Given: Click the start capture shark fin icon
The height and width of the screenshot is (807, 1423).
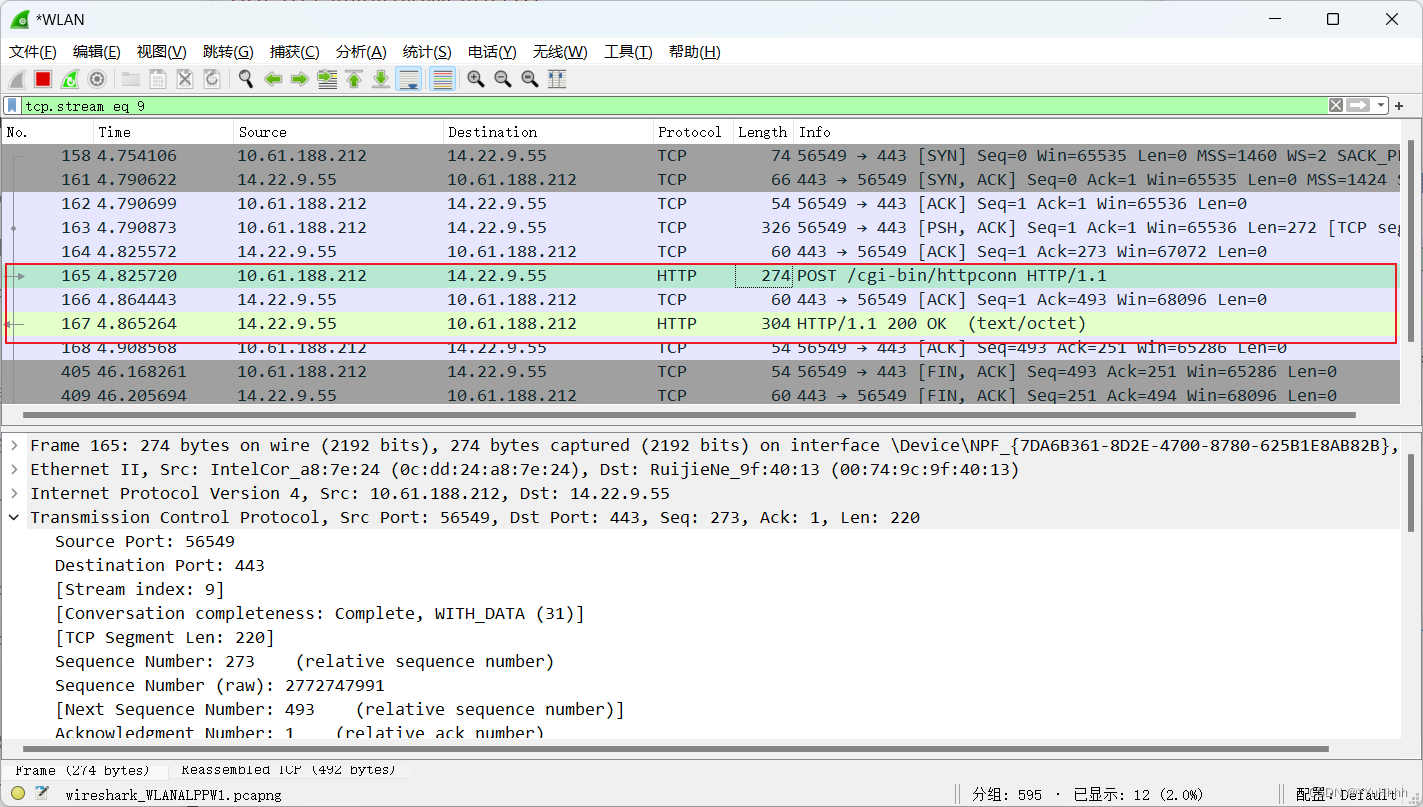Looking at the screenshot, I should (17, 79).
